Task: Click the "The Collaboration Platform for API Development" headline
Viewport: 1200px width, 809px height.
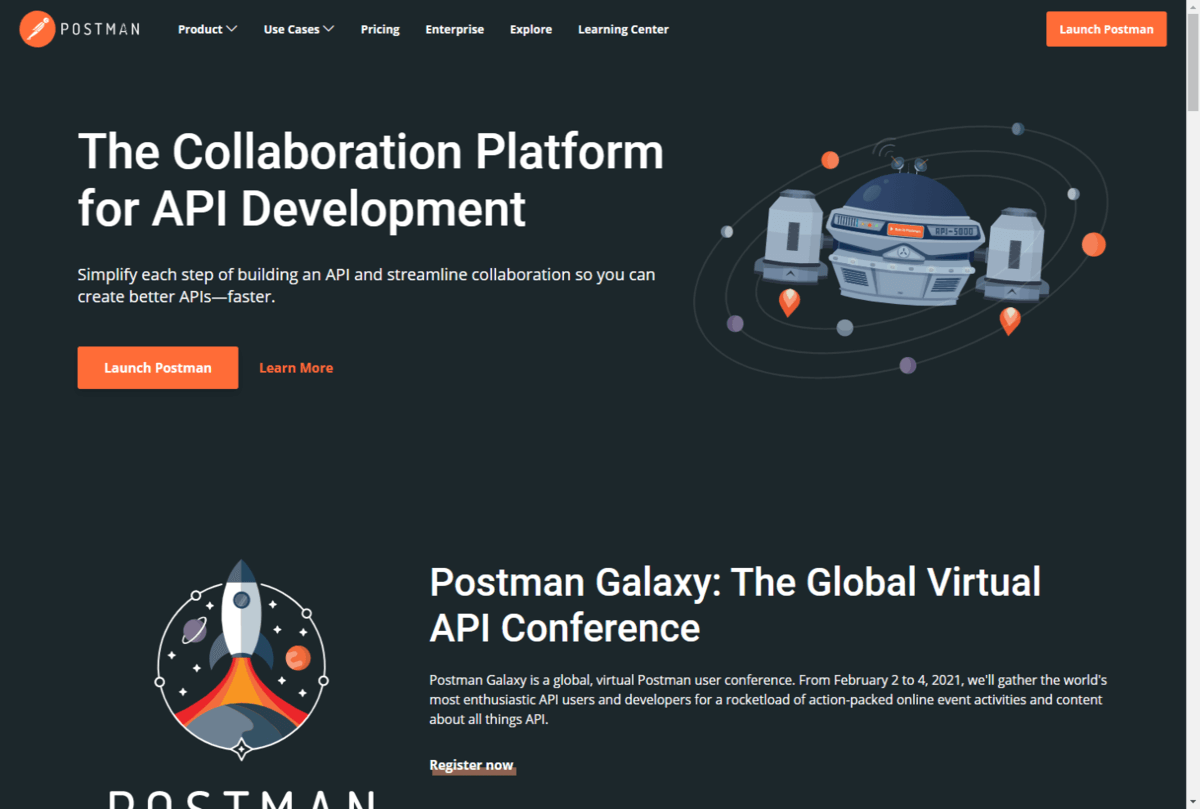Action: click(x=370, y=180)
